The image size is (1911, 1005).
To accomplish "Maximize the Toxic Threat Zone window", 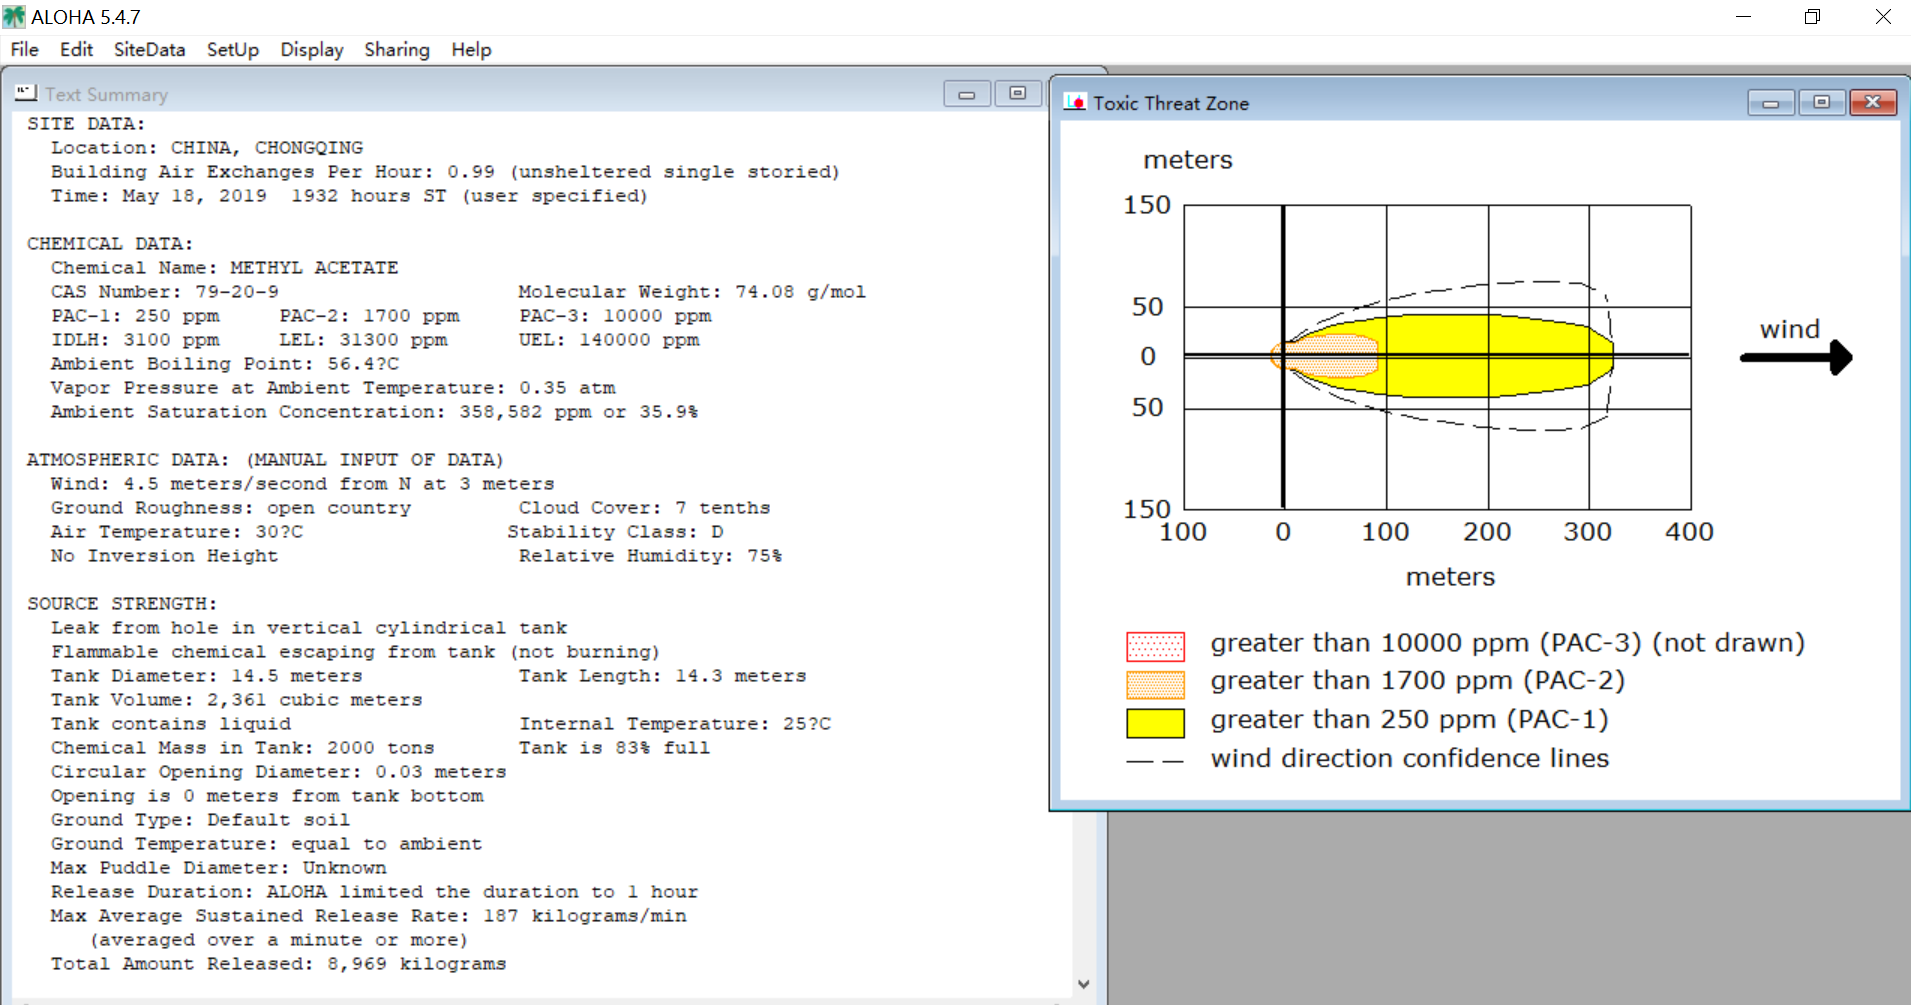I will [x=1822, y=103].
